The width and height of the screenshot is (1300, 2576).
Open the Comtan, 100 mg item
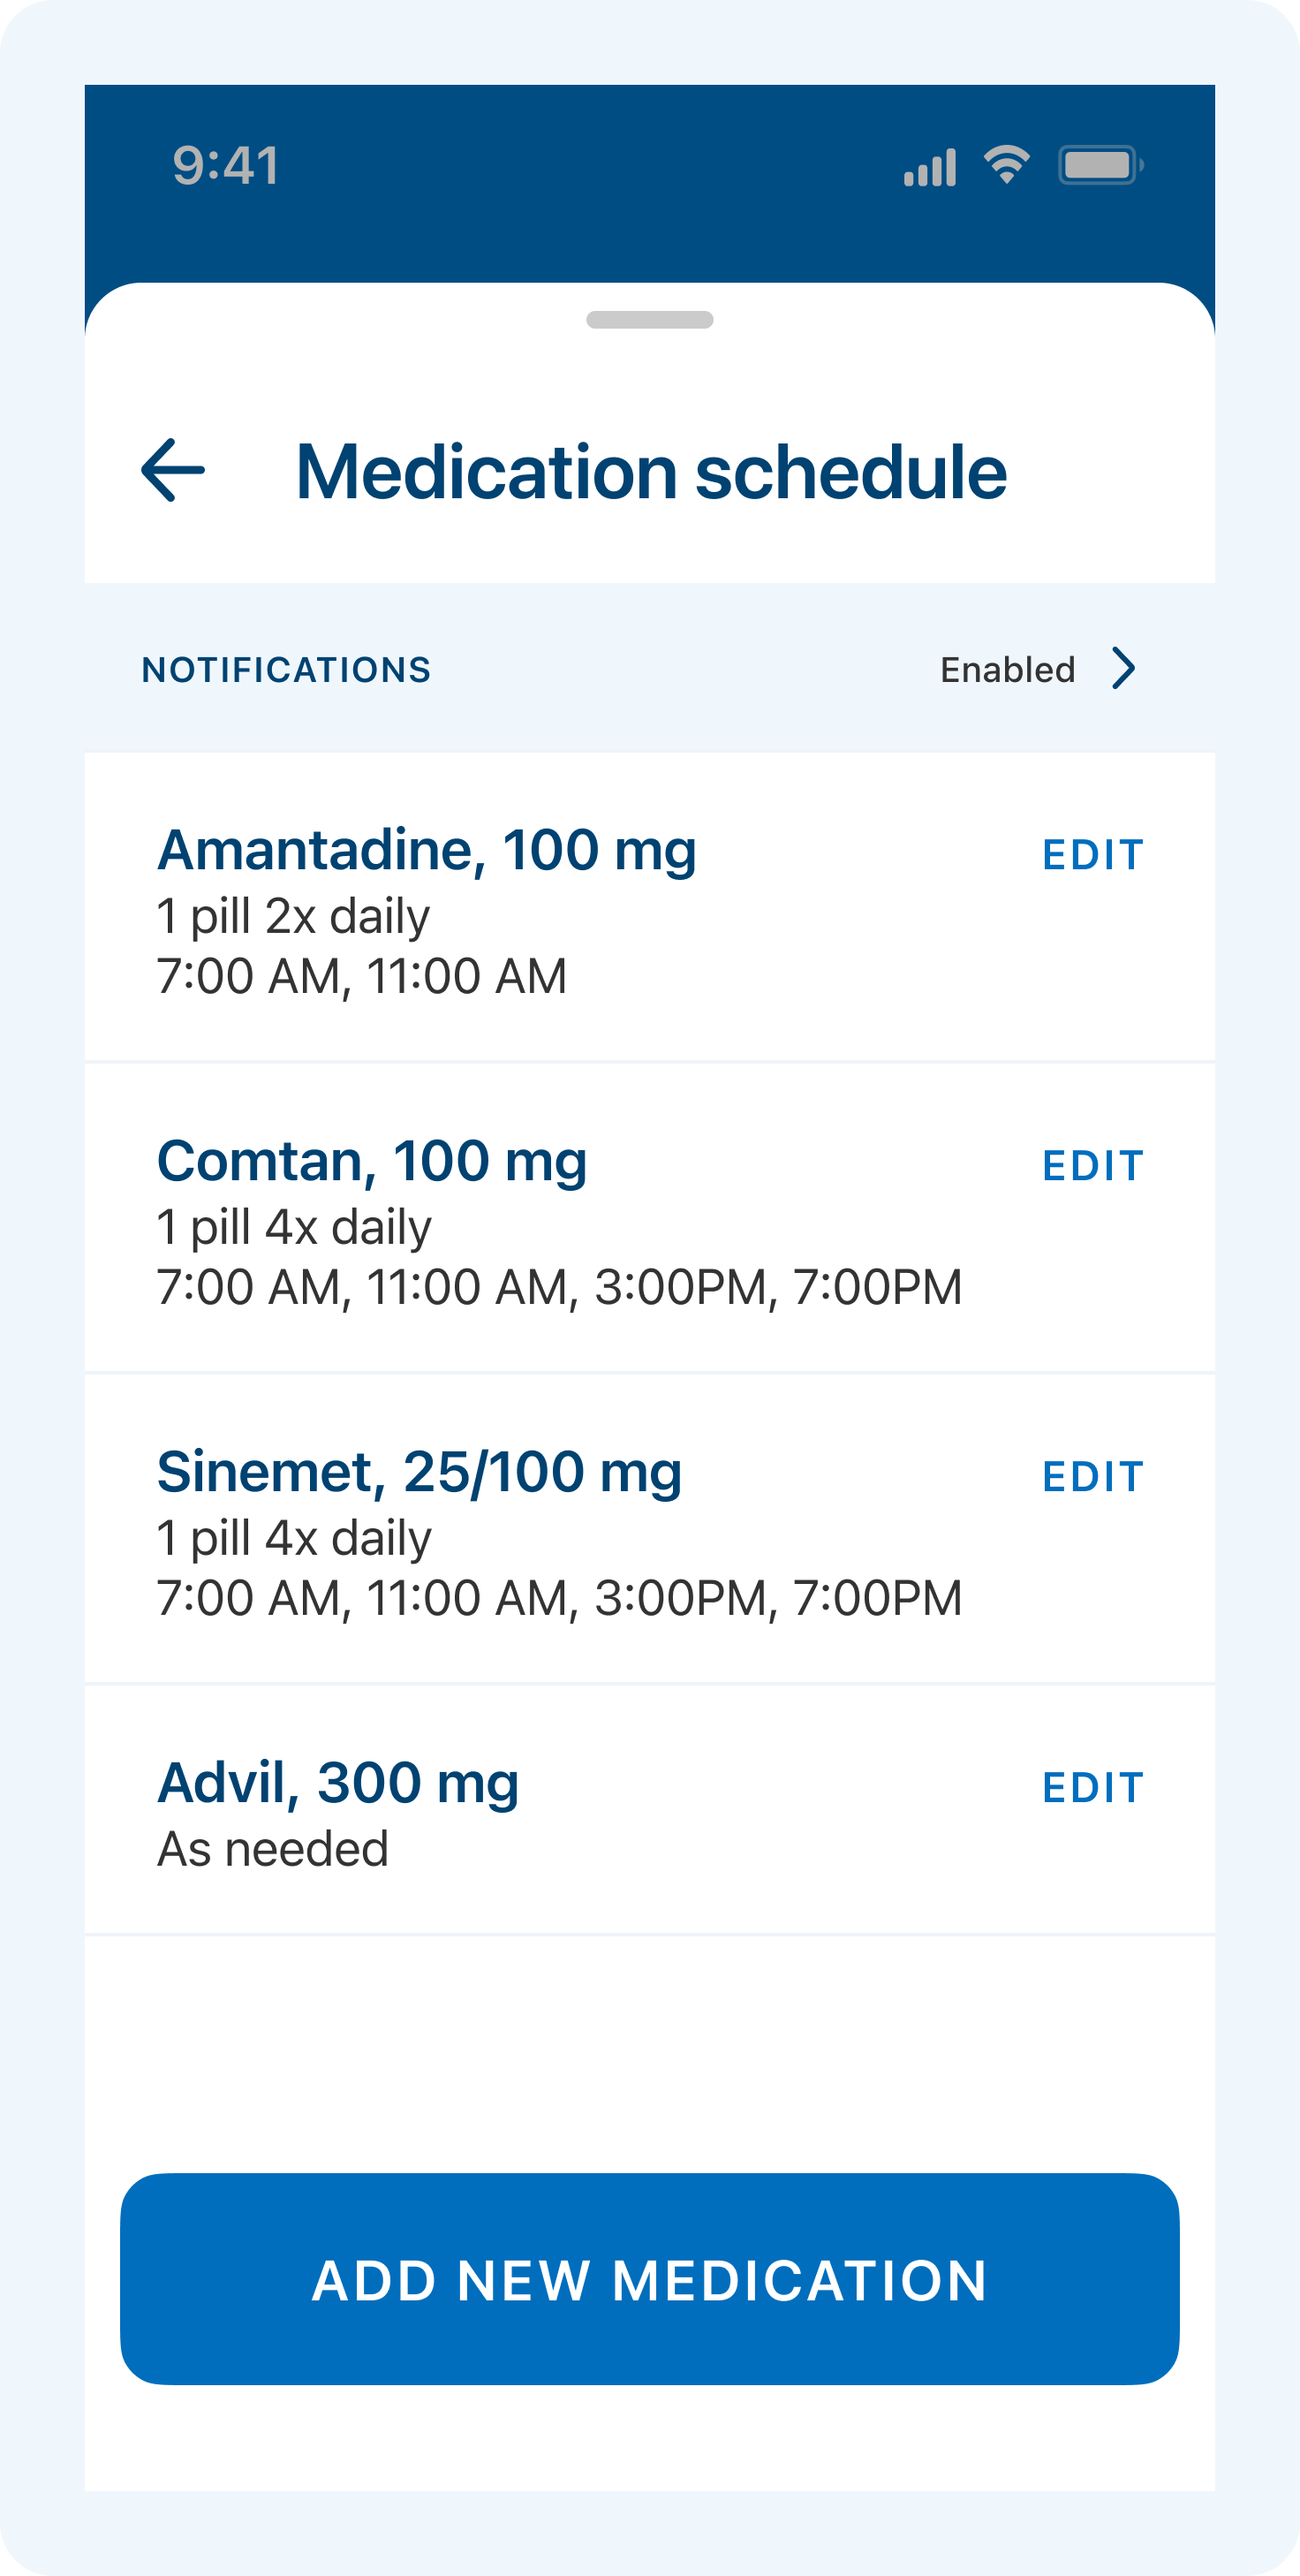click(372, 1162)
